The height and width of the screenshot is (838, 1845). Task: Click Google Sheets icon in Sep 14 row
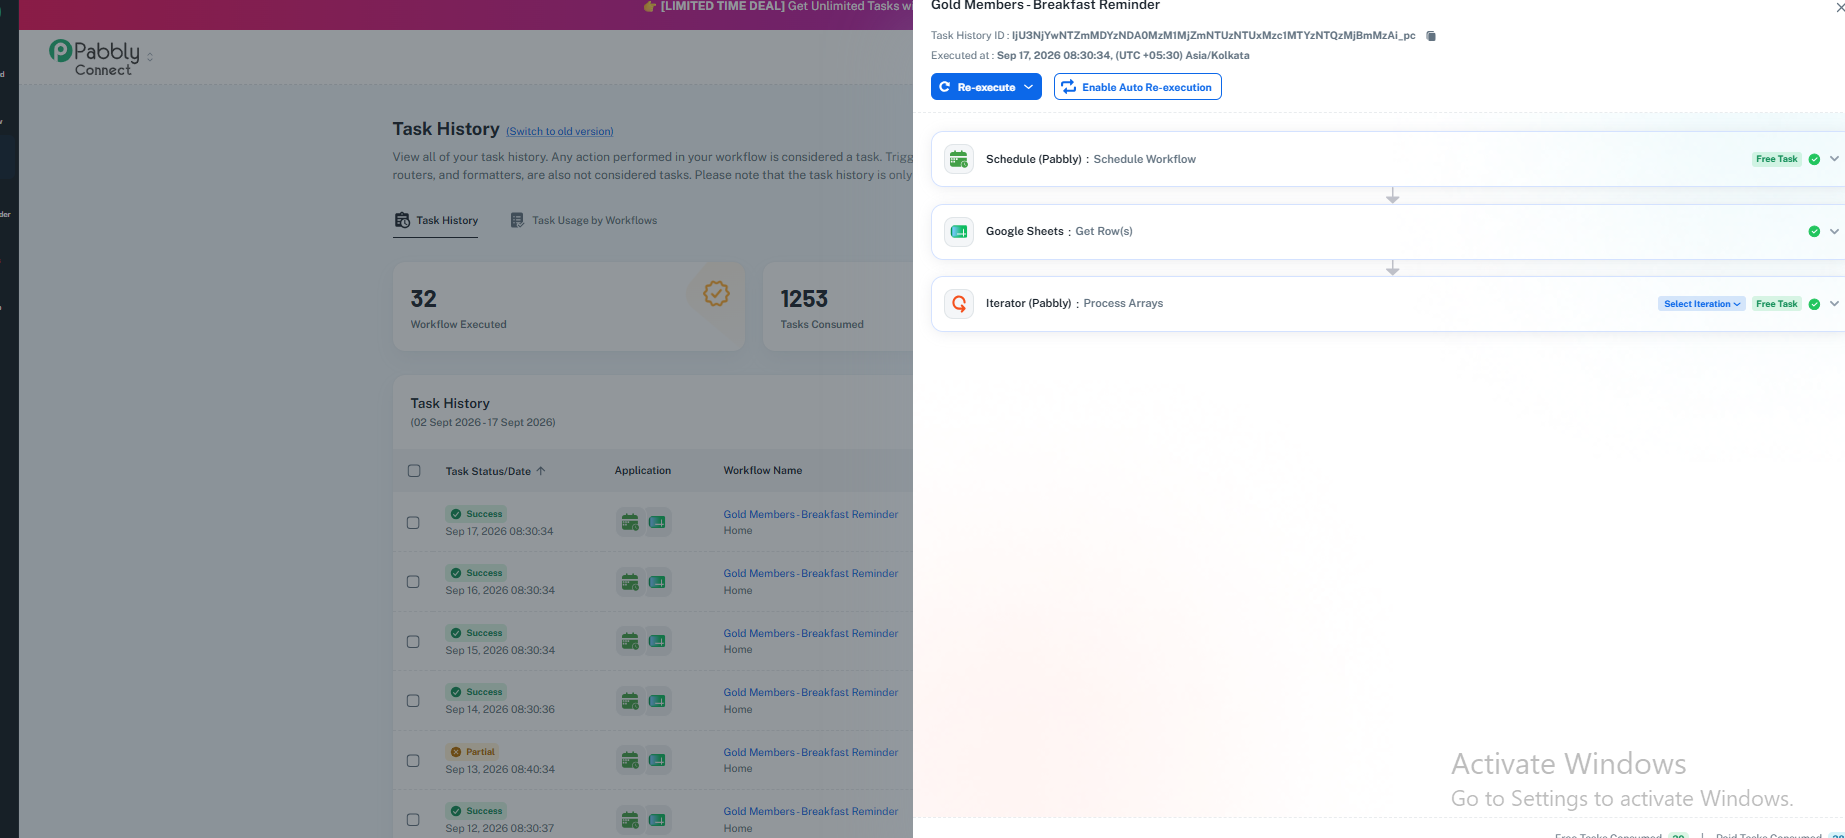pos(657,701)
